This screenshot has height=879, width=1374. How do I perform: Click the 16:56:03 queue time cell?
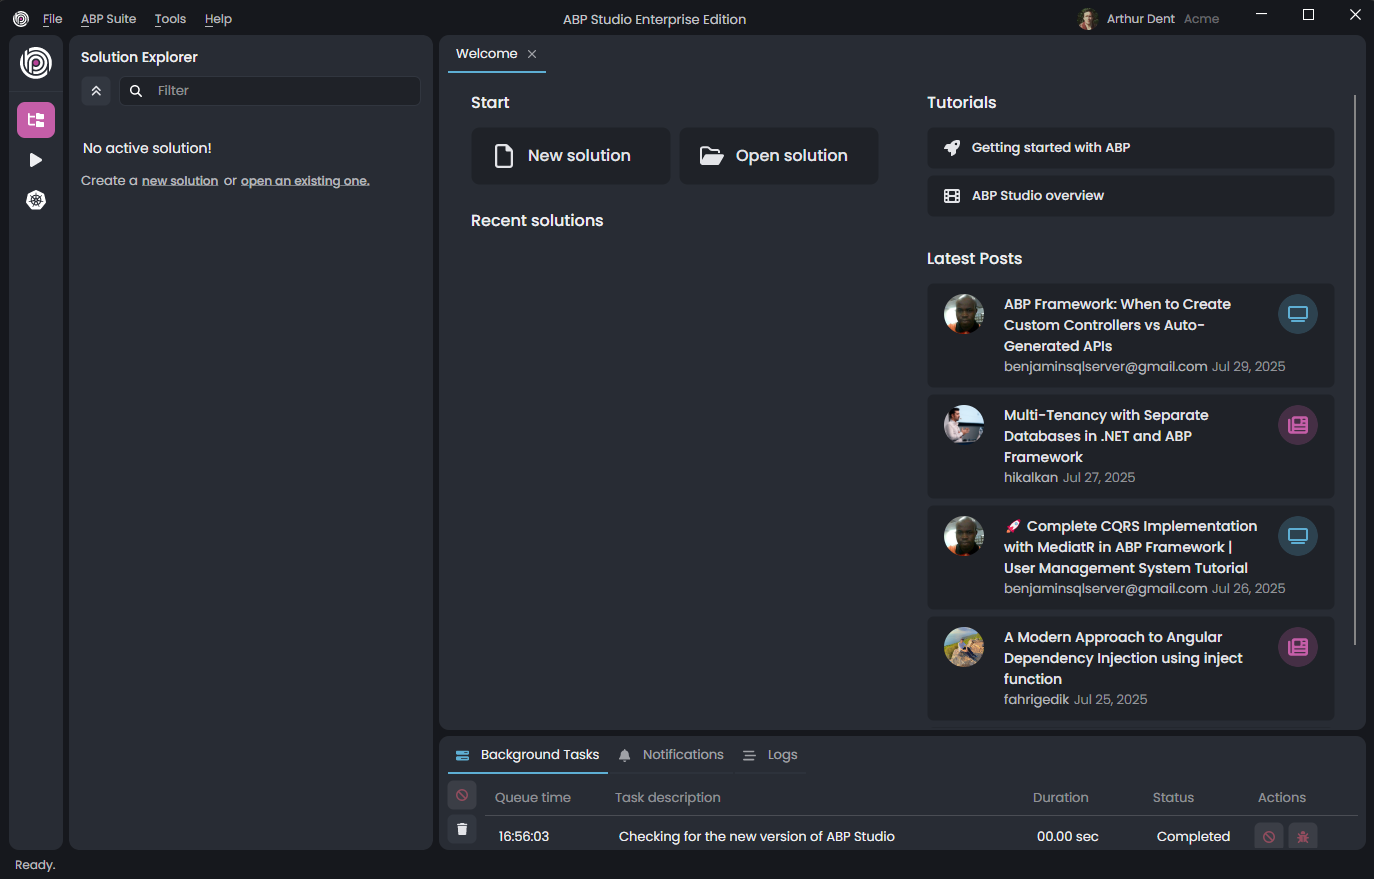[x=524, y=837]
